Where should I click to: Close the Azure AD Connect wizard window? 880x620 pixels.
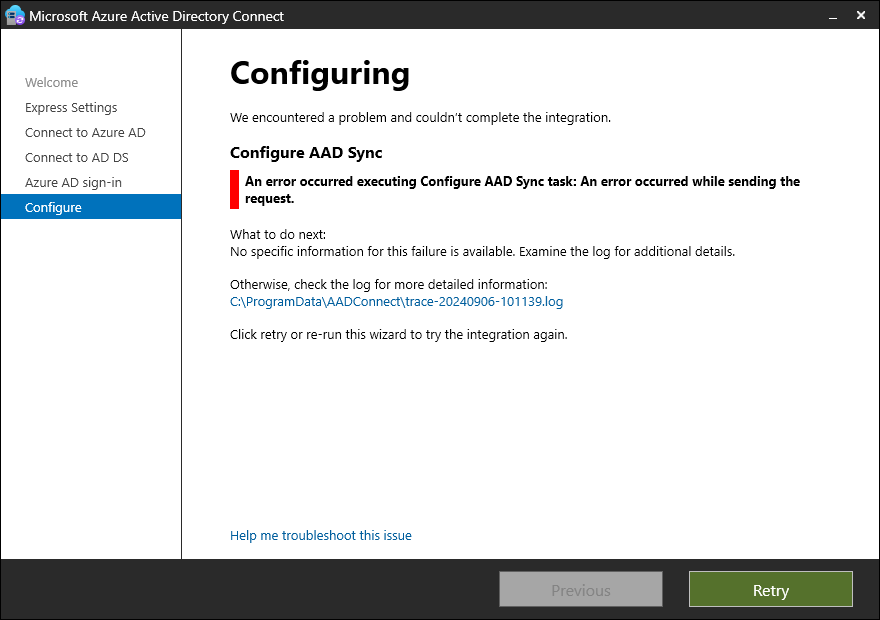coord(860,16)
